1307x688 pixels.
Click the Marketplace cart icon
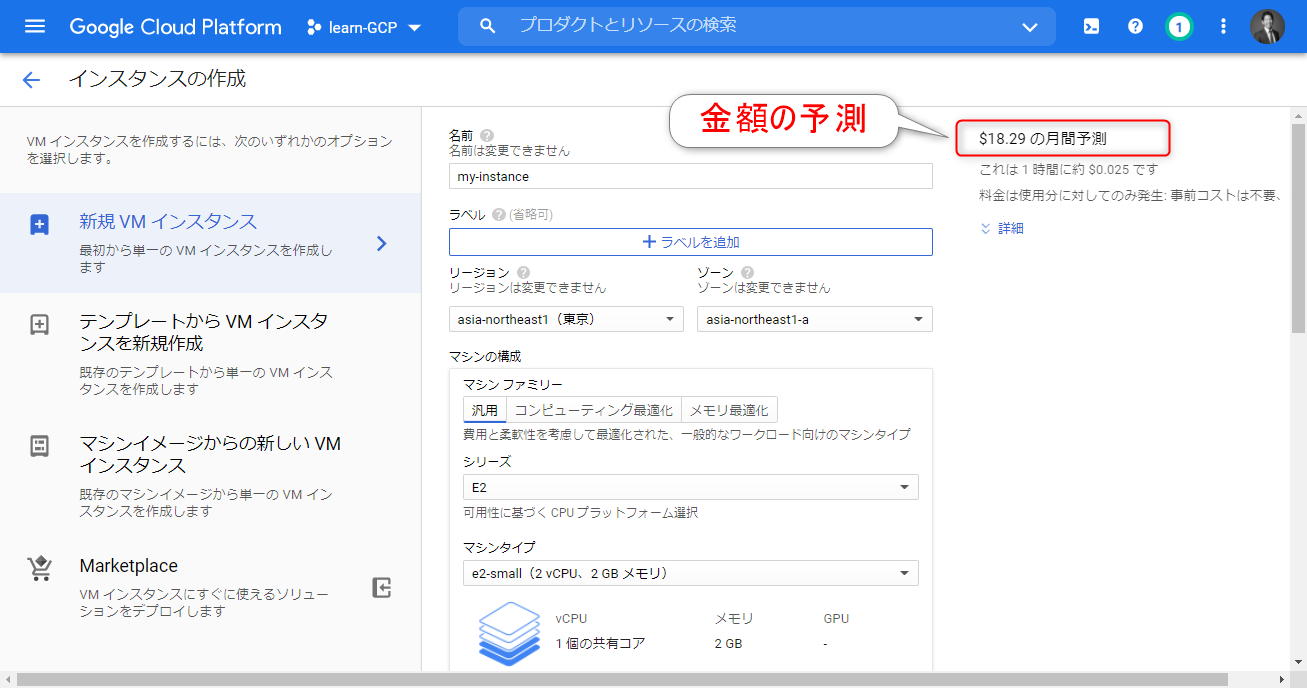click(39, 568)
